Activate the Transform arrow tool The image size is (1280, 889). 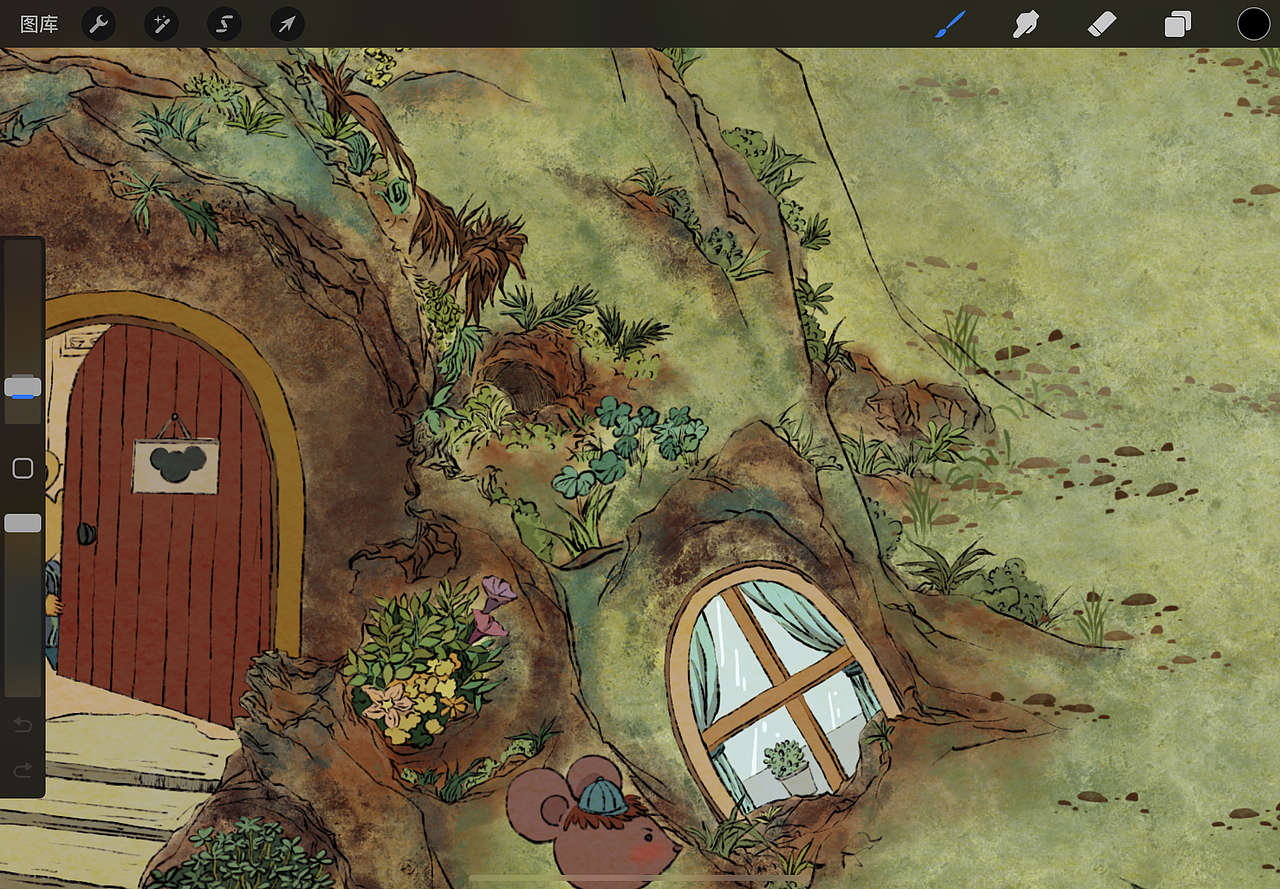(287, 24)
